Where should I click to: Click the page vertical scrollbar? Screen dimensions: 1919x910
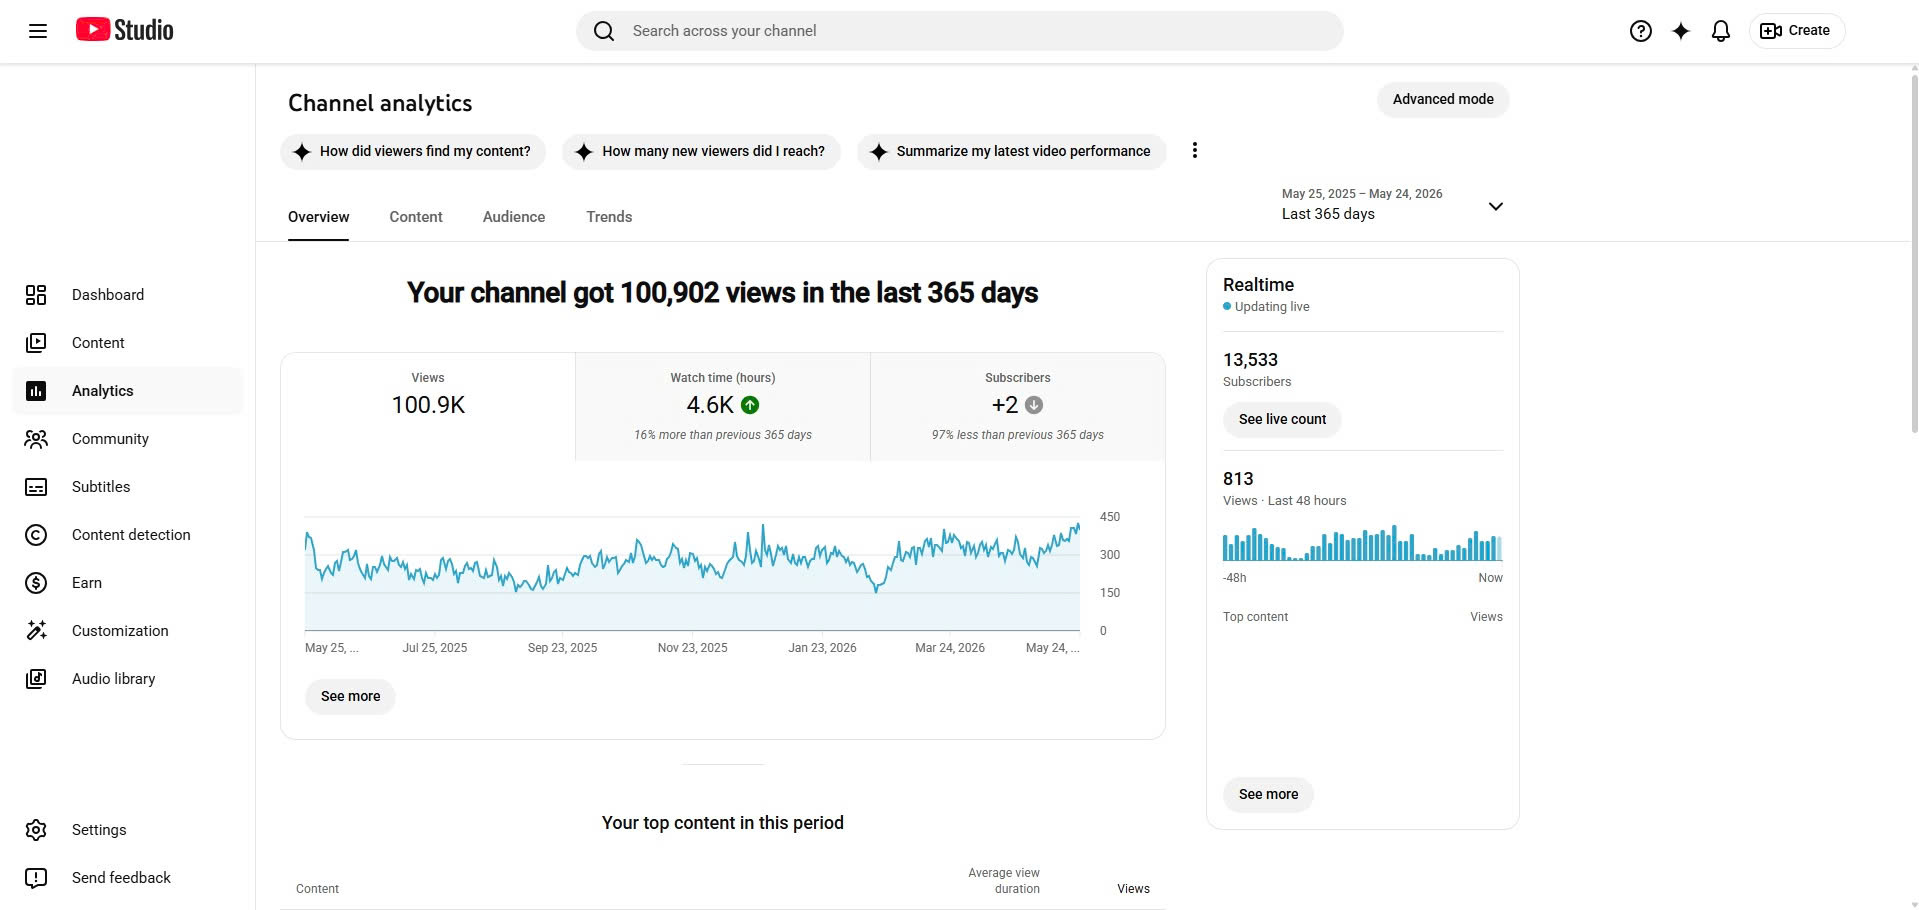1914,250
